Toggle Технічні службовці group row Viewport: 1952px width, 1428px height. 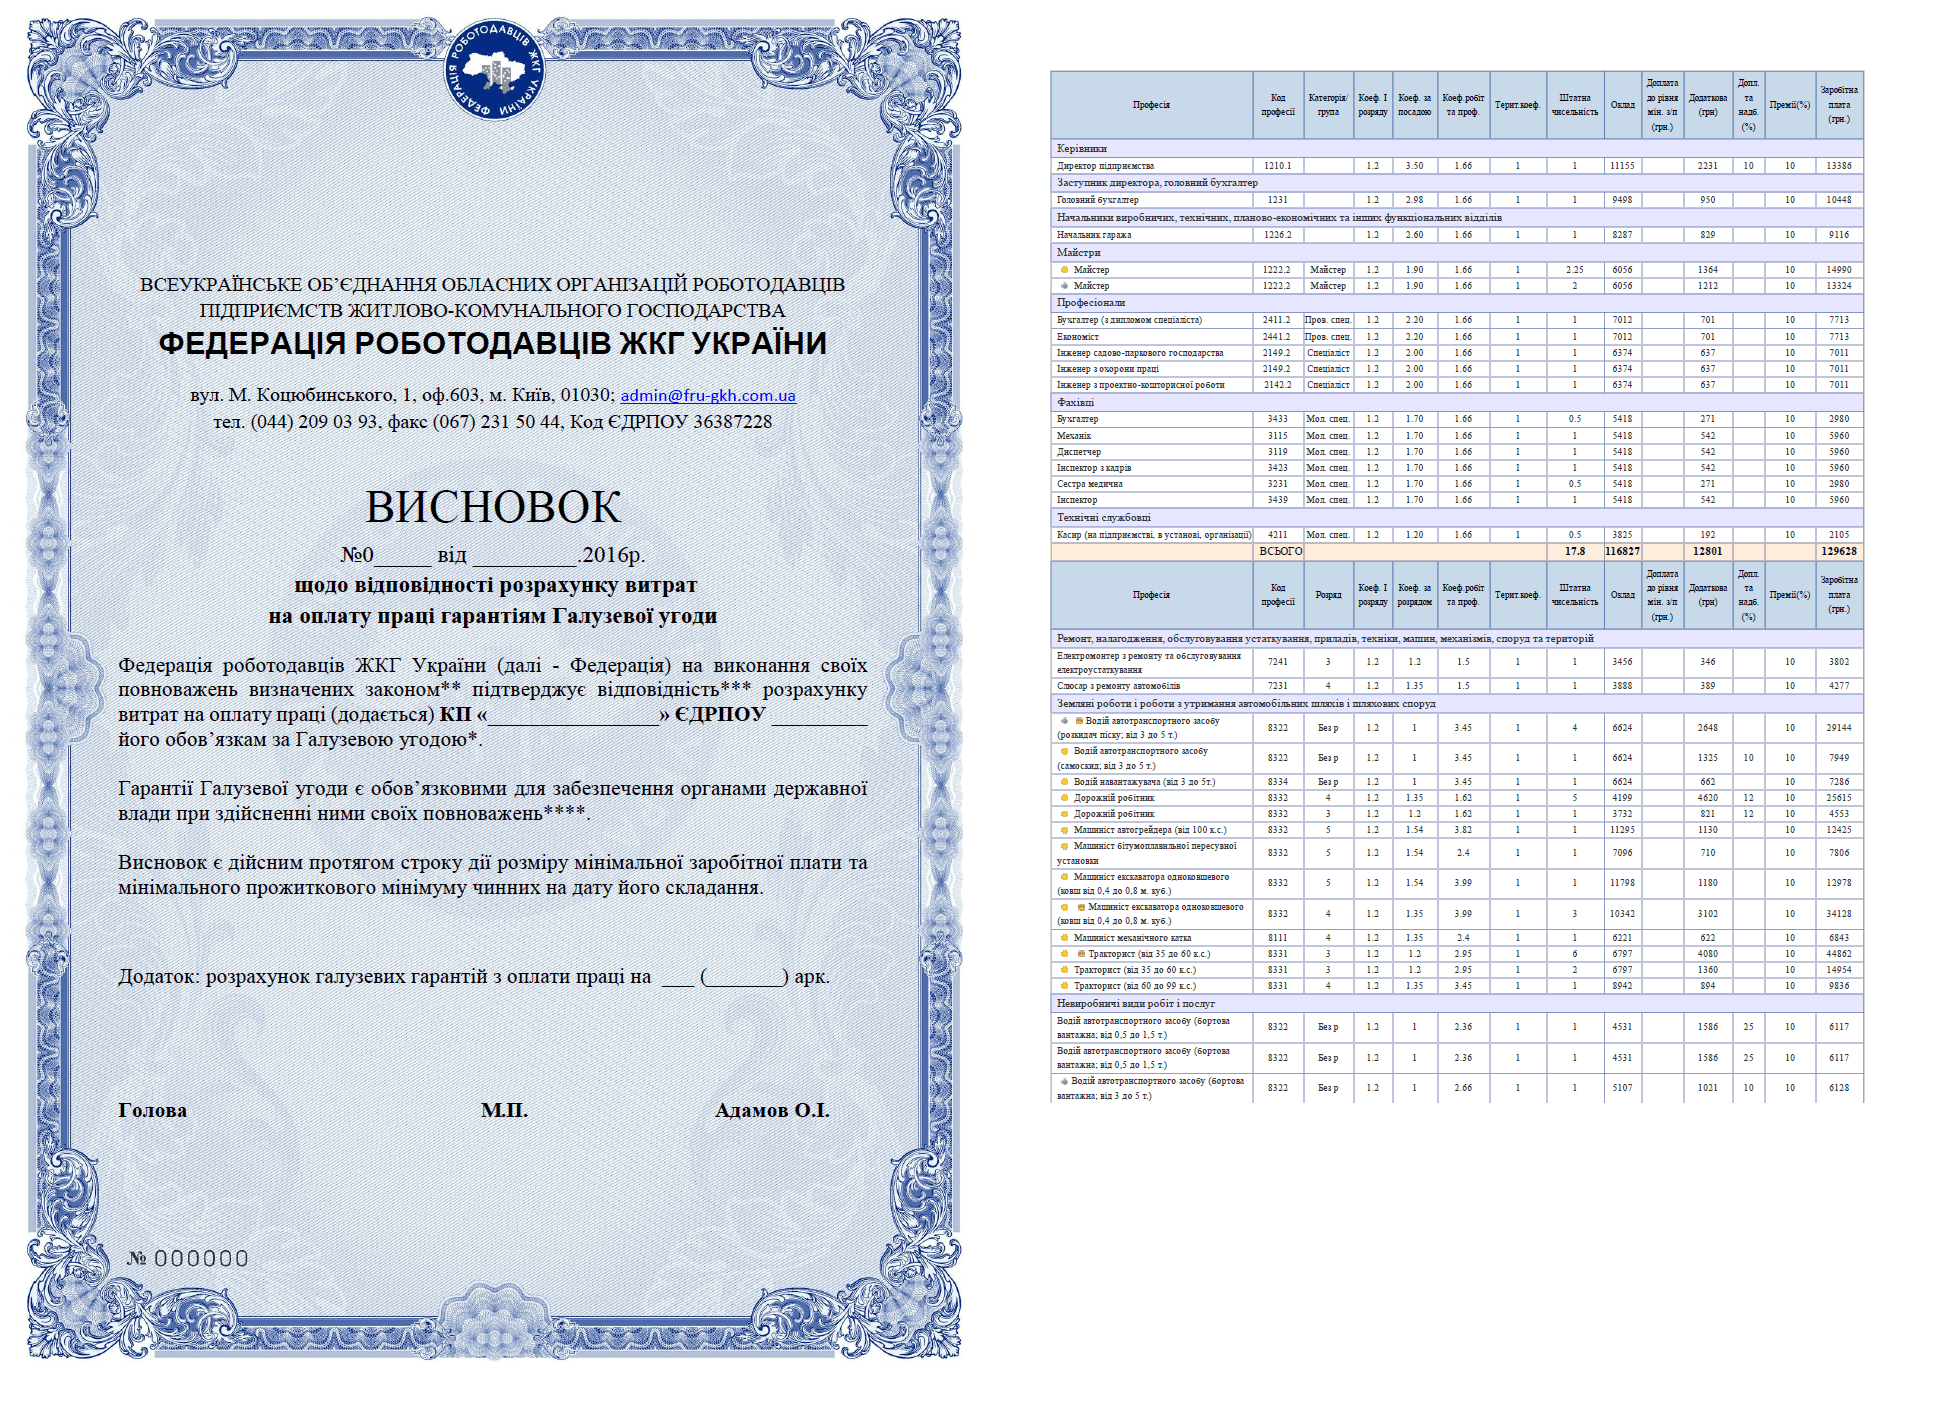(x=1104, y=518)
